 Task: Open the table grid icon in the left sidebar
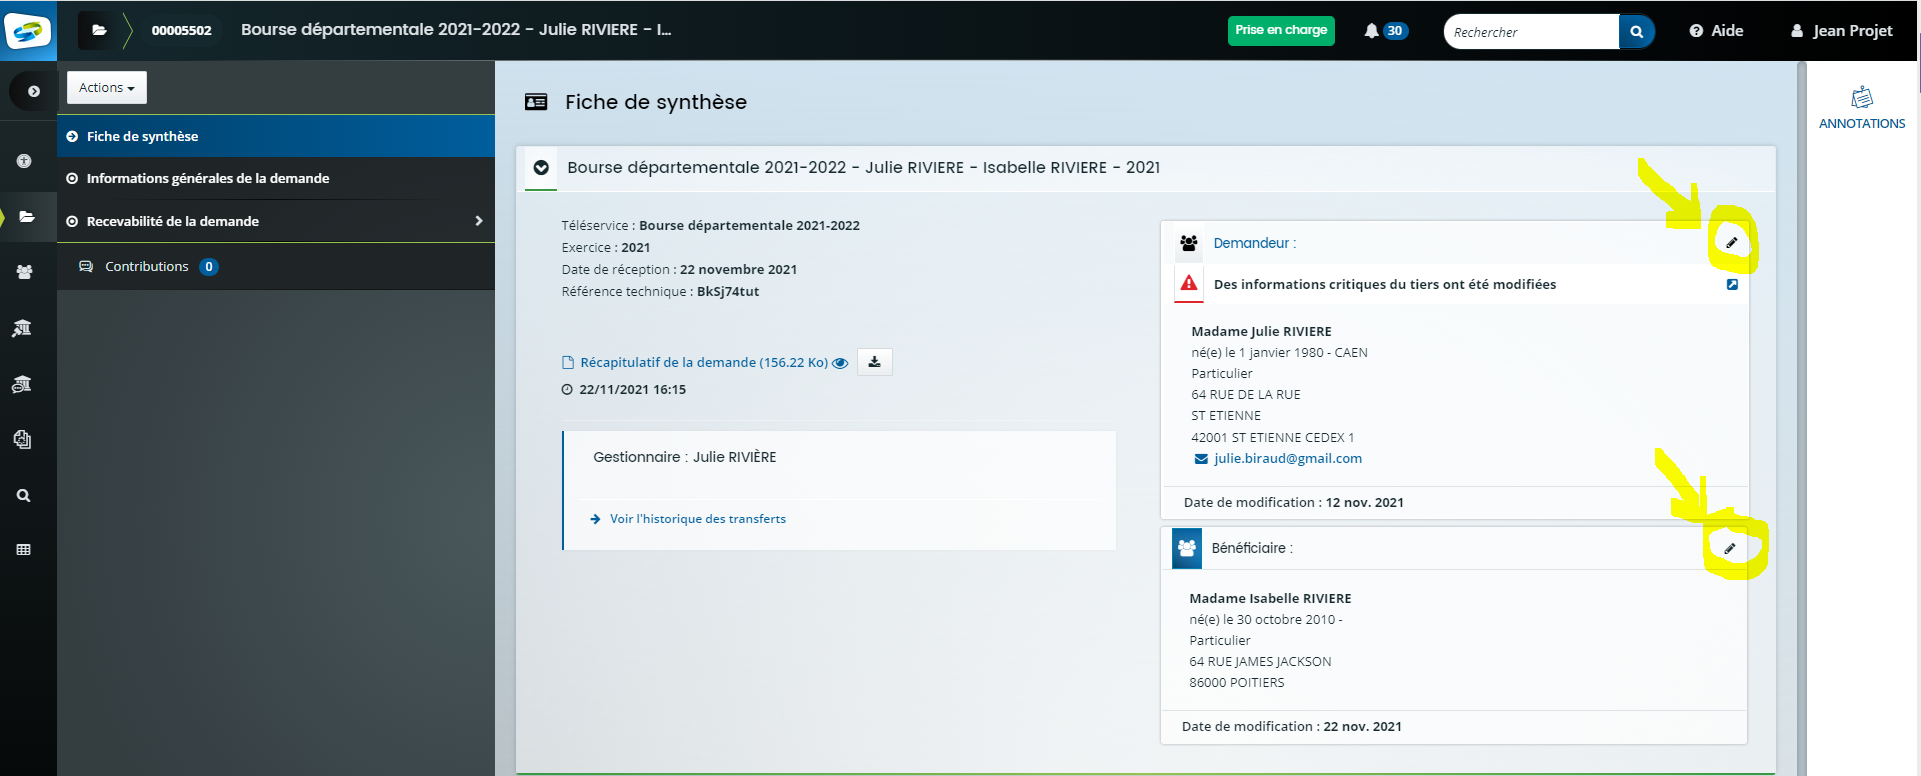[x=23, y=550]
